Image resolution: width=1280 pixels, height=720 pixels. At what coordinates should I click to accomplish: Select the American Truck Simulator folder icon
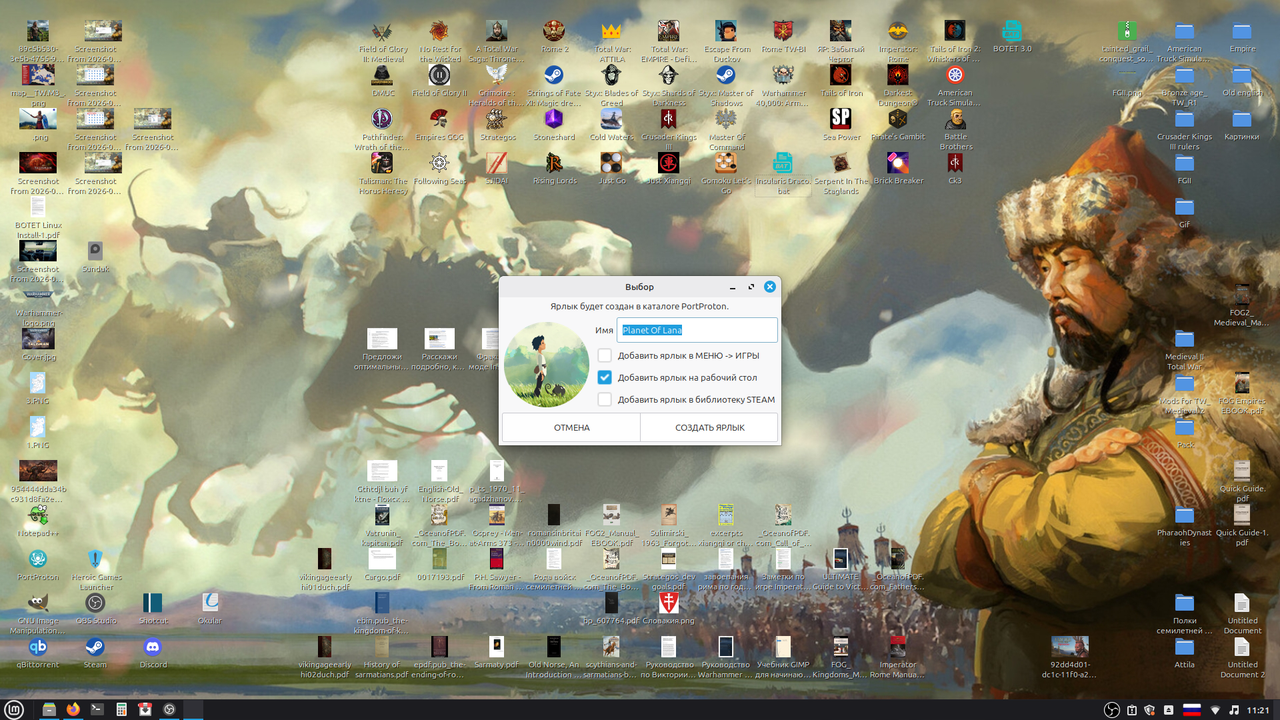tap(1185, 31)
